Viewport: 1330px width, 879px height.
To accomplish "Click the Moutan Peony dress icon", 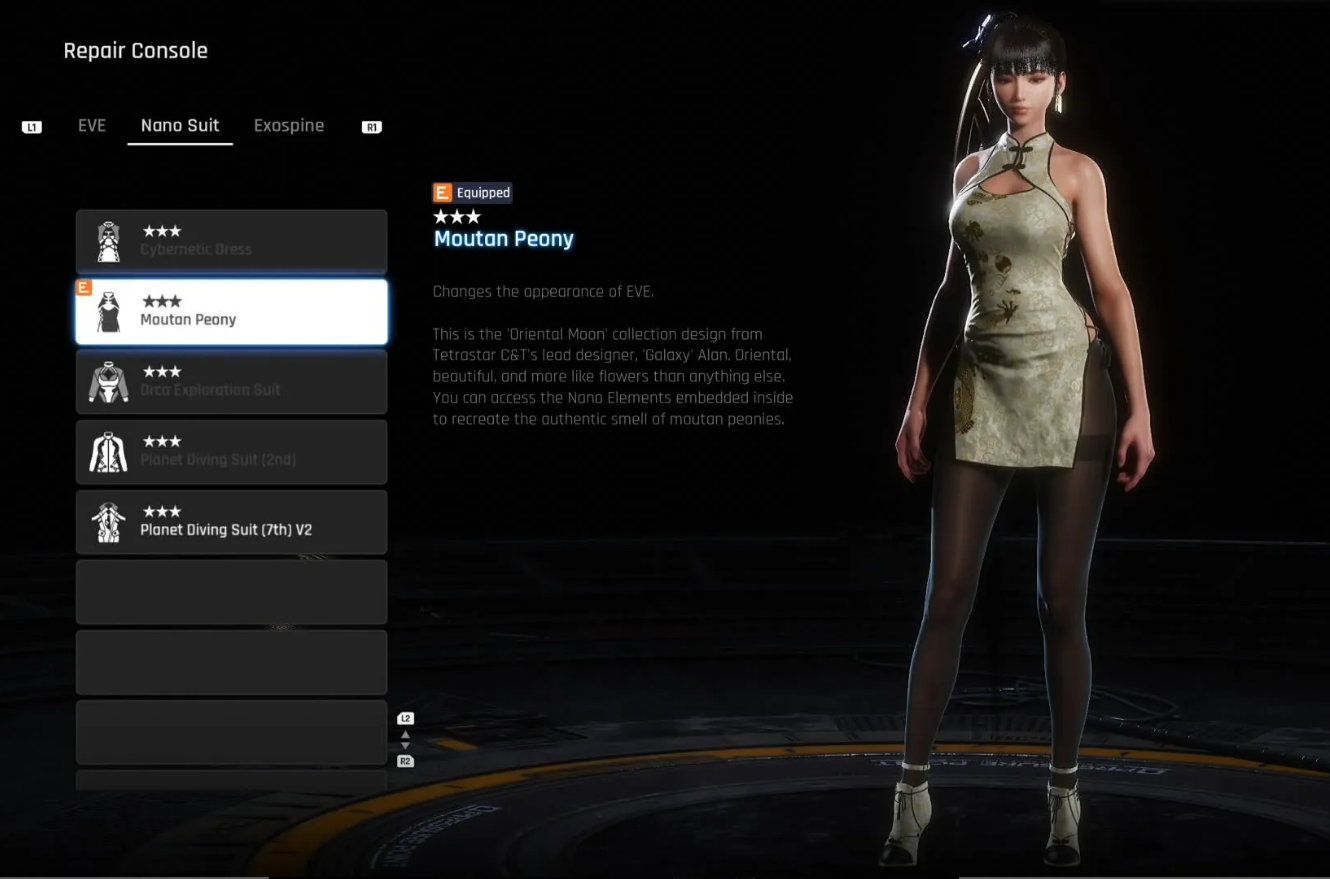I will tap(108, 312).
